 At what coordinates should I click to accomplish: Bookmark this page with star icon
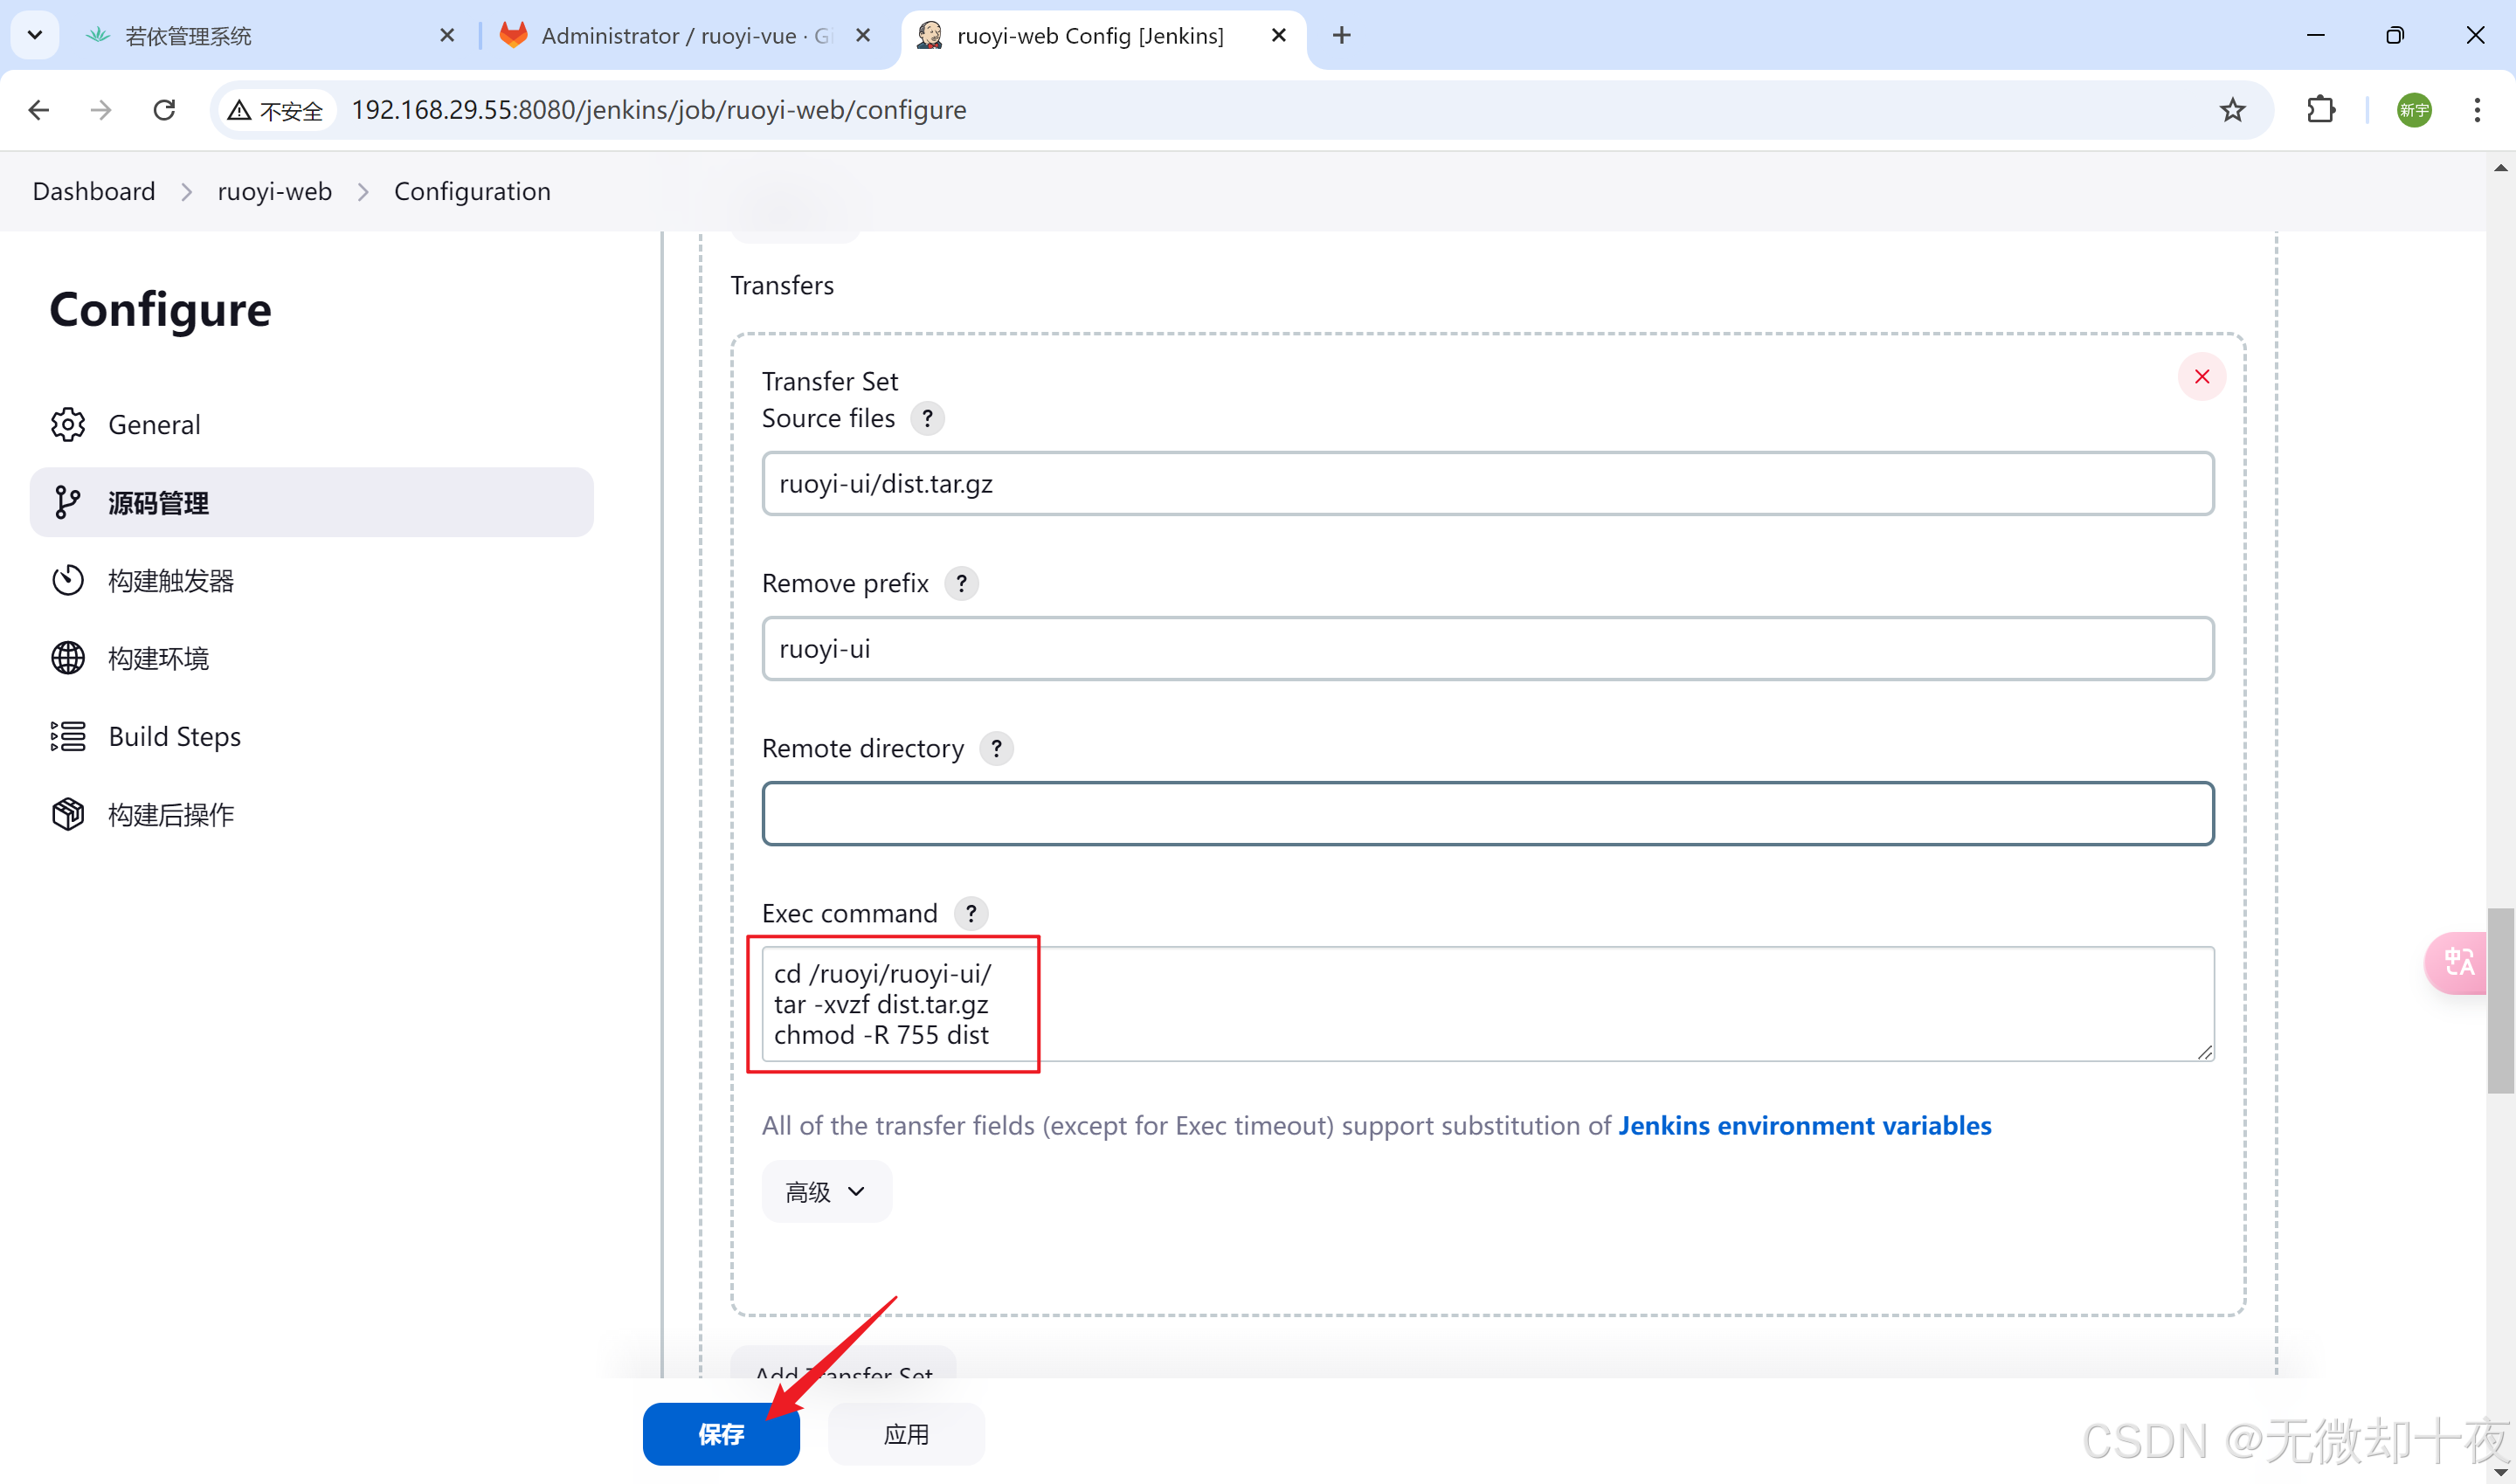point(2232,110)
